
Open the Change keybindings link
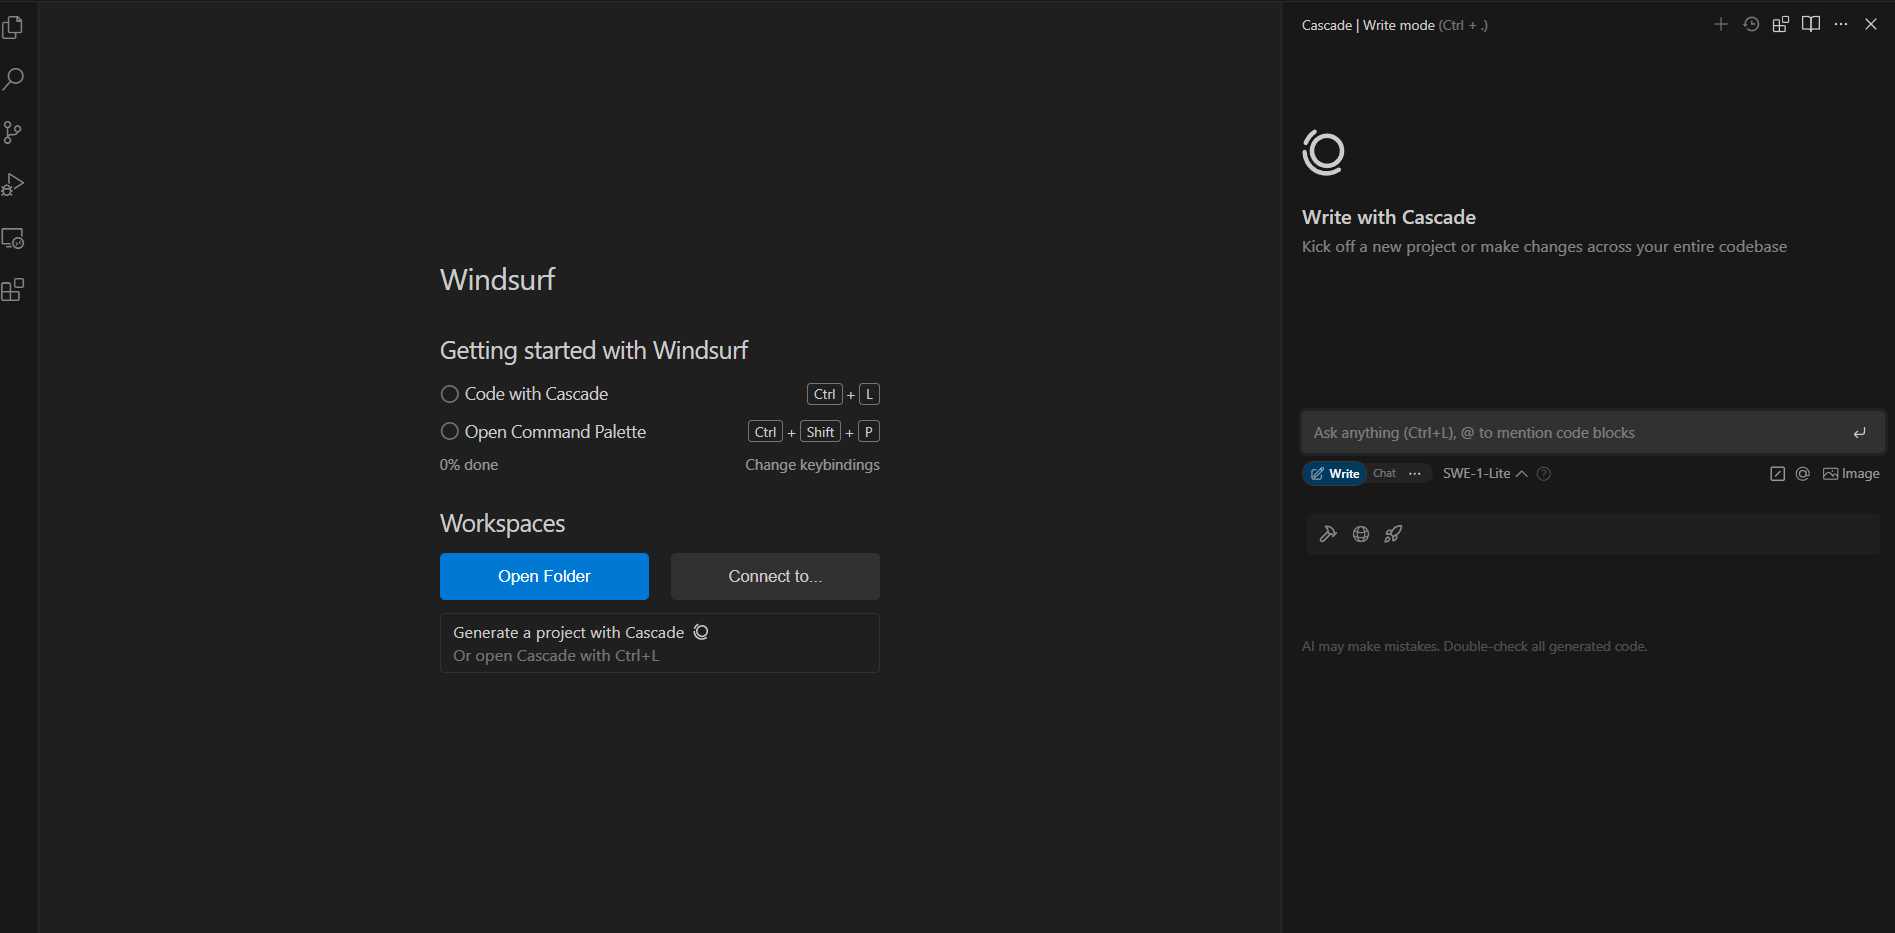pos(812,465)
